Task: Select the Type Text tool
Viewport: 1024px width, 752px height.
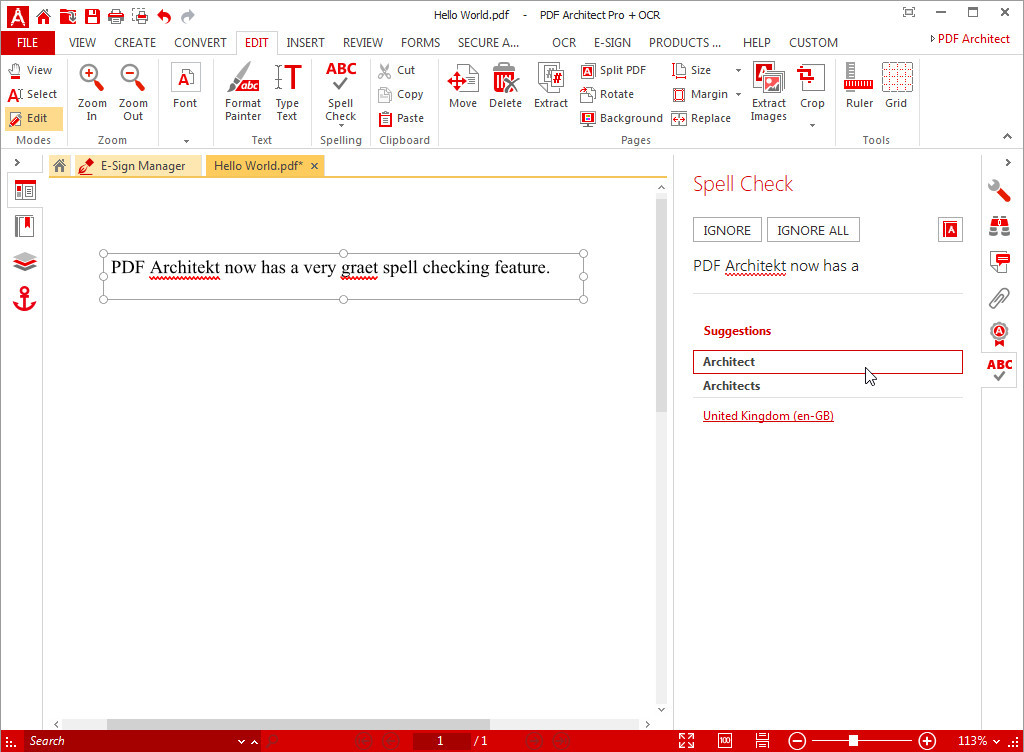Action: pyautogui.click(x=288, y=90)
